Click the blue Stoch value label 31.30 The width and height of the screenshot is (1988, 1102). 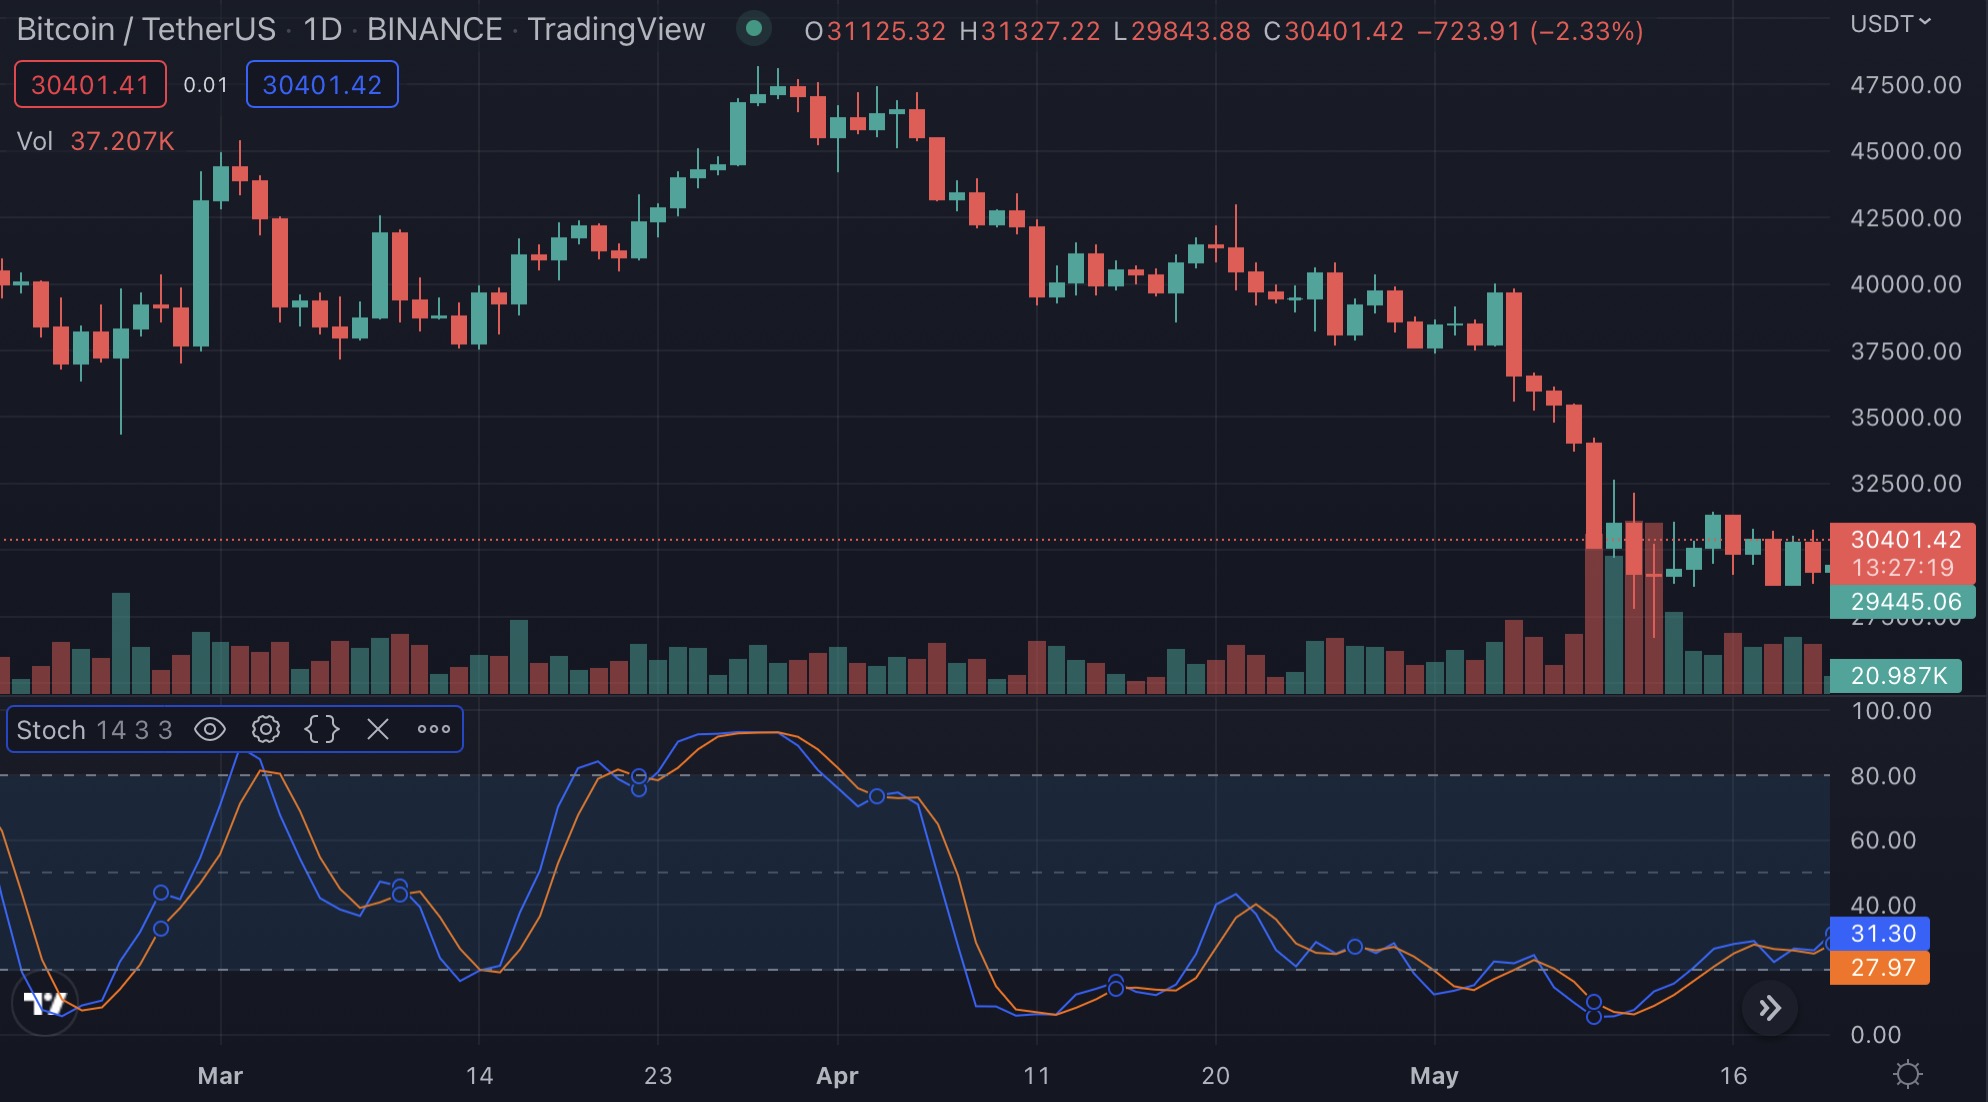pyautogui.click(x=1880, y=934)
